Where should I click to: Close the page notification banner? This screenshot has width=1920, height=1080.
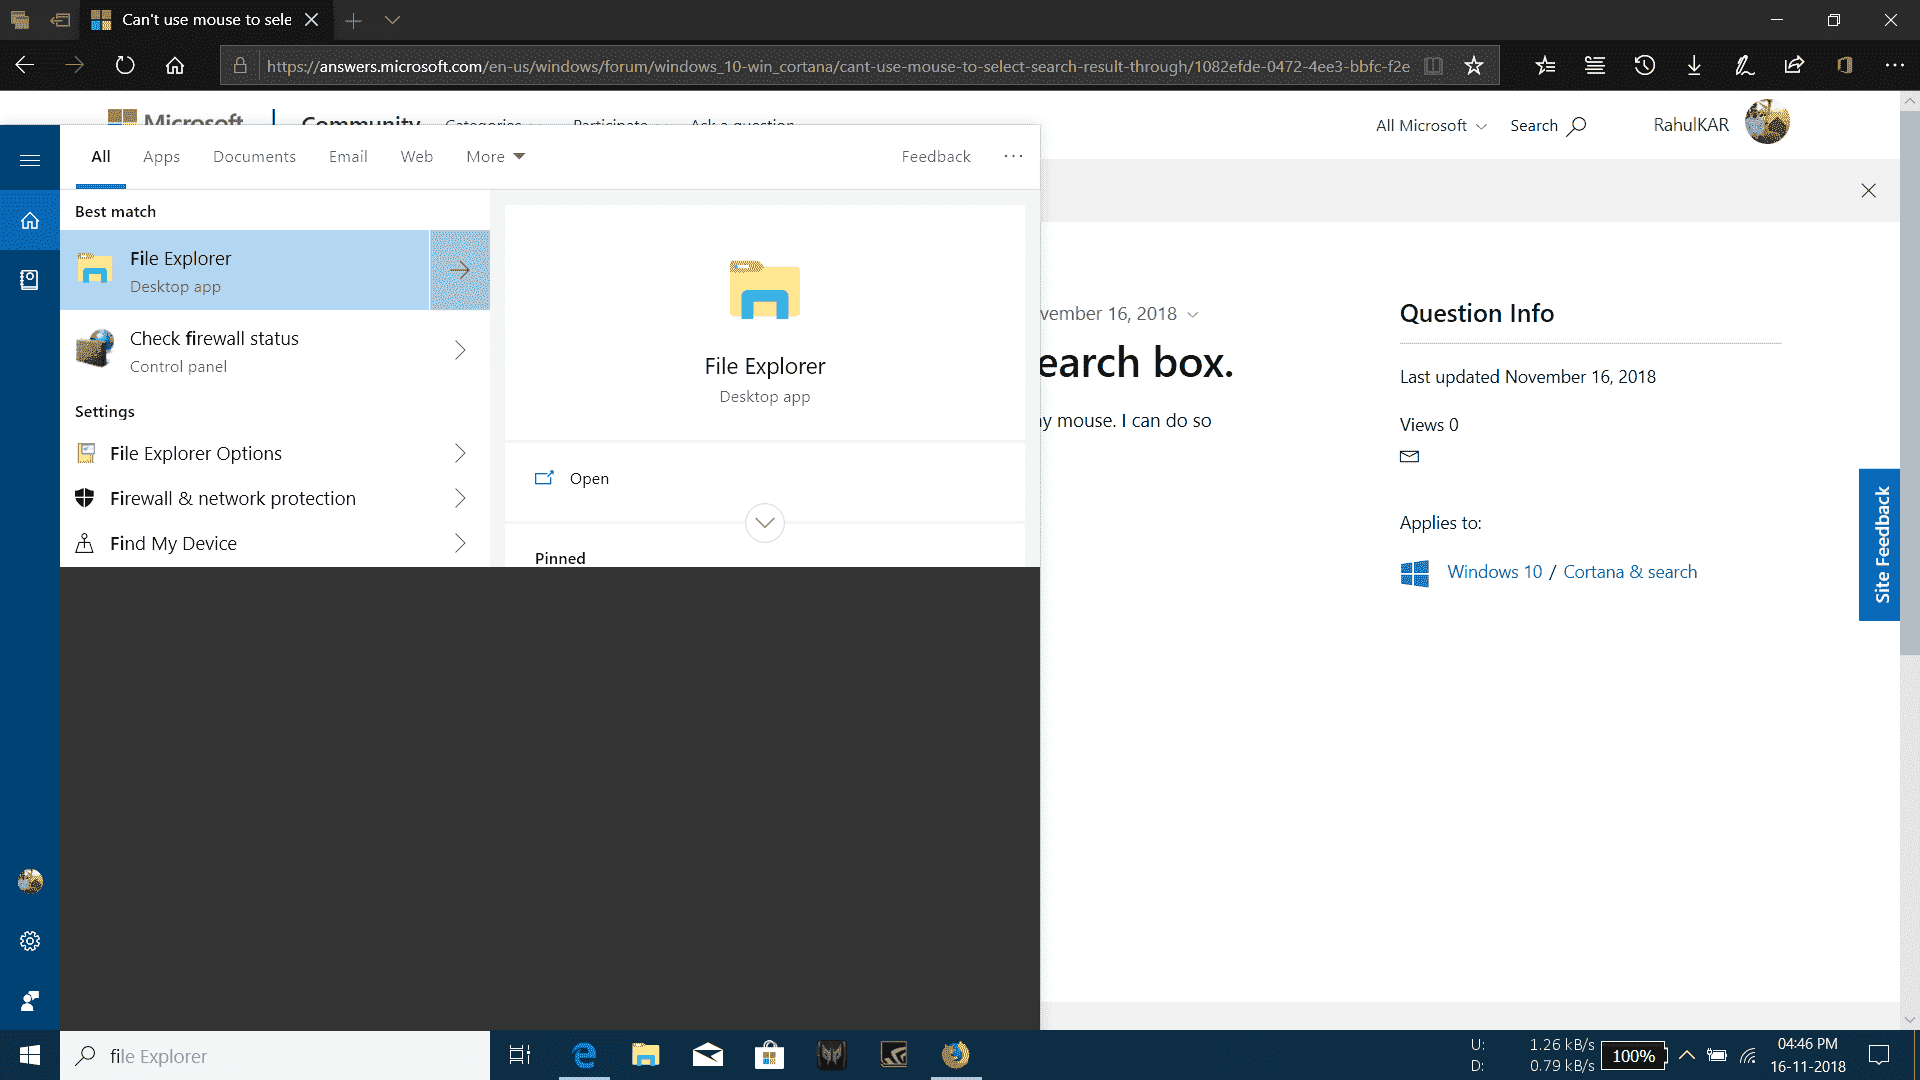pos(1868,190)
